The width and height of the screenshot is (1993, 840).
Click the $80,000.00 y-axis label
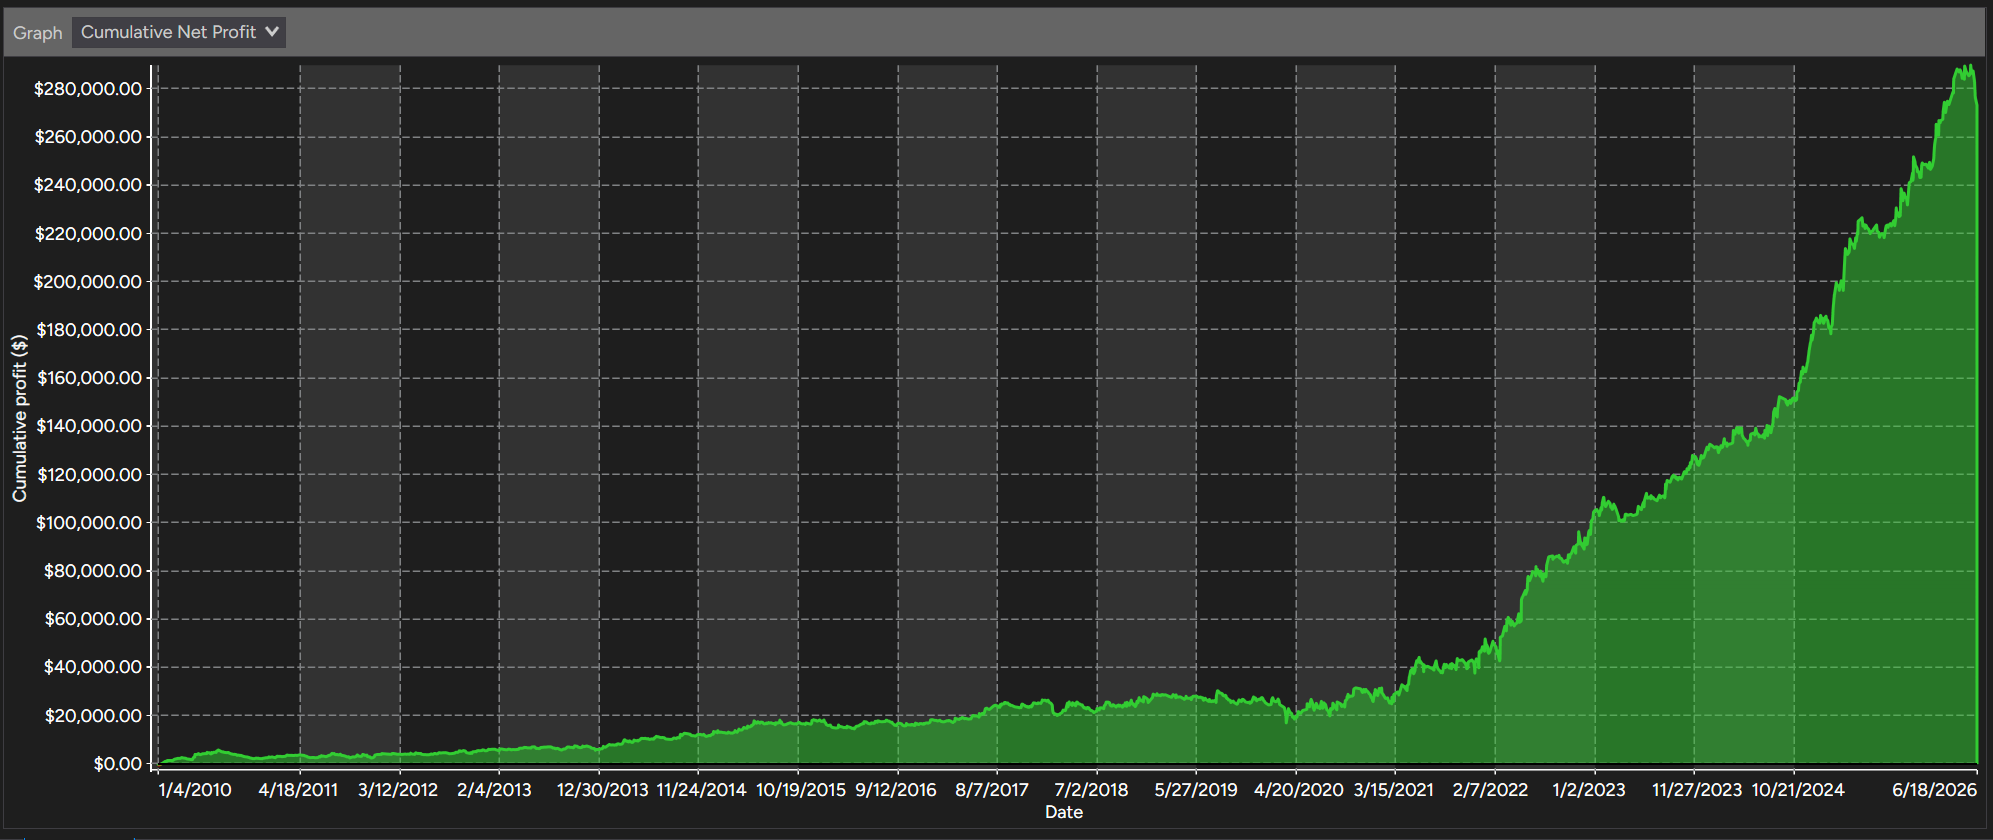93,571
